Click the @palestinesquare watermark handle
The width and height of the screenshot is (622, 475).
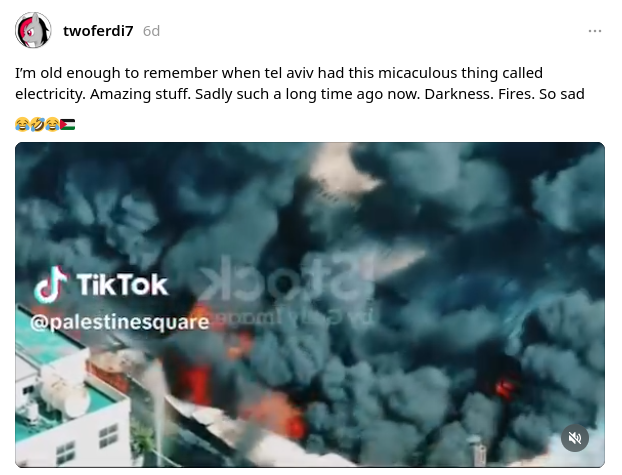[119, 322]
